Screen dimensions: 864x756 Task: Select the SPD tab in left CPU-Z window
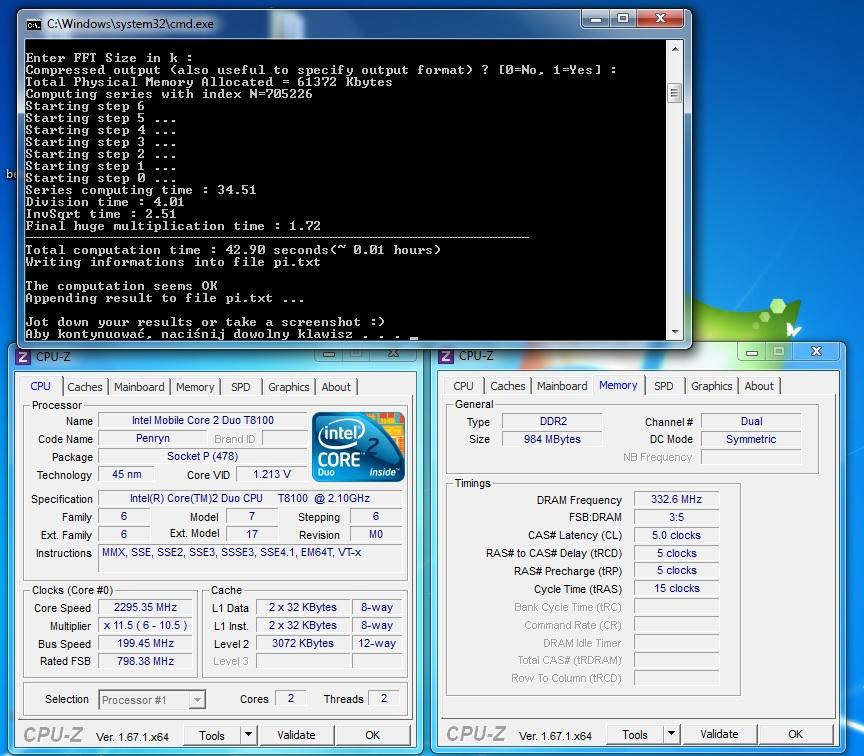(241, 387)
